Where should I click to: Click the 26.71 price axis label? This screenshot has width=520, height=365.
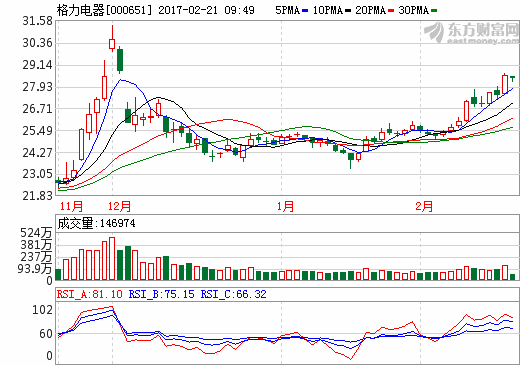37,109
